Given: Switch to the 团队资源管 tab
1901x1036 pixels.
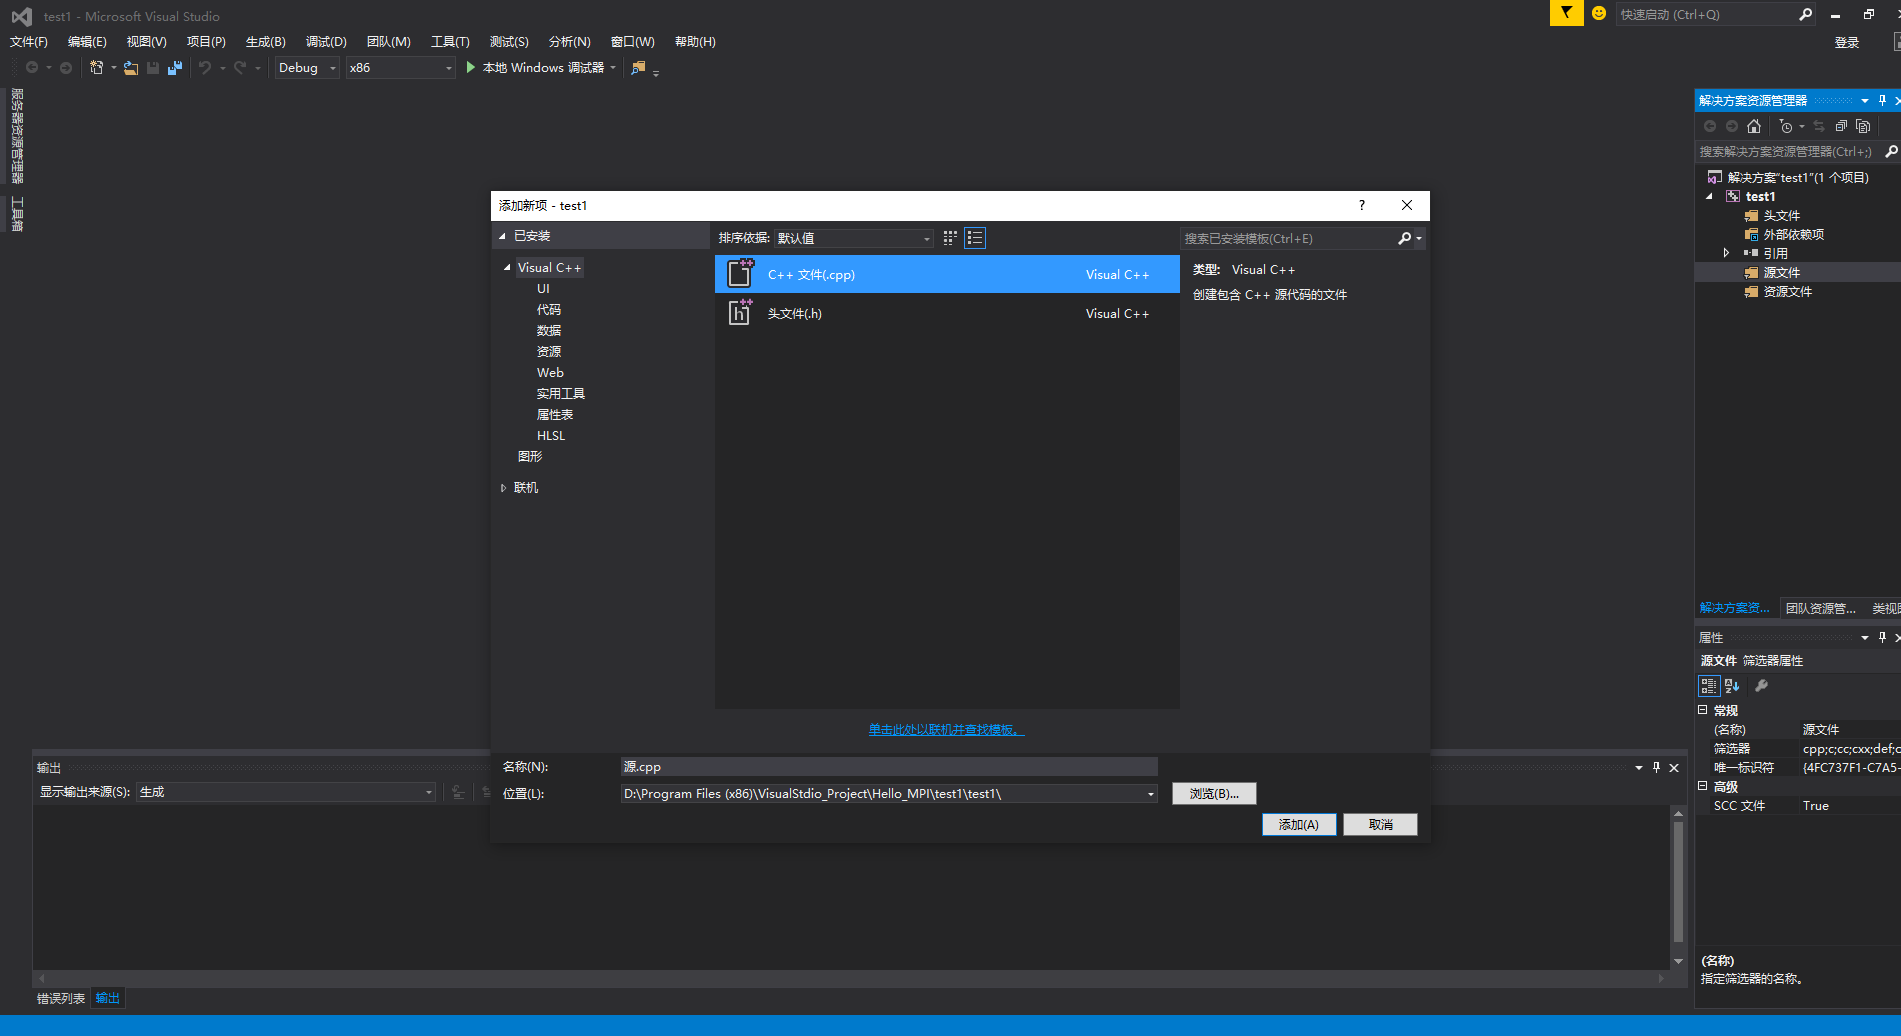Looking at the screenshot, I should (1818, 607).
